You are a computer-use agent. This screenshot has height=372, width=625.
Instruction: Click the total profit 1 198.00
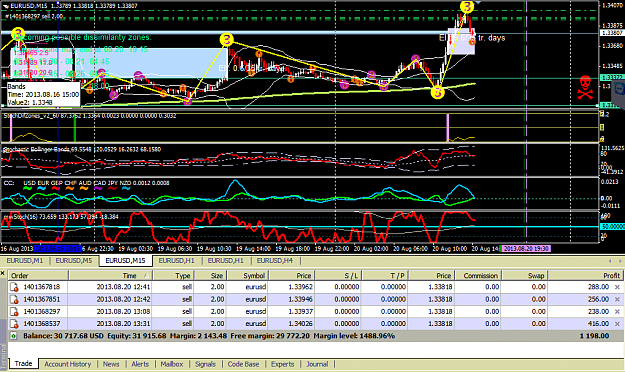[594, 336]
